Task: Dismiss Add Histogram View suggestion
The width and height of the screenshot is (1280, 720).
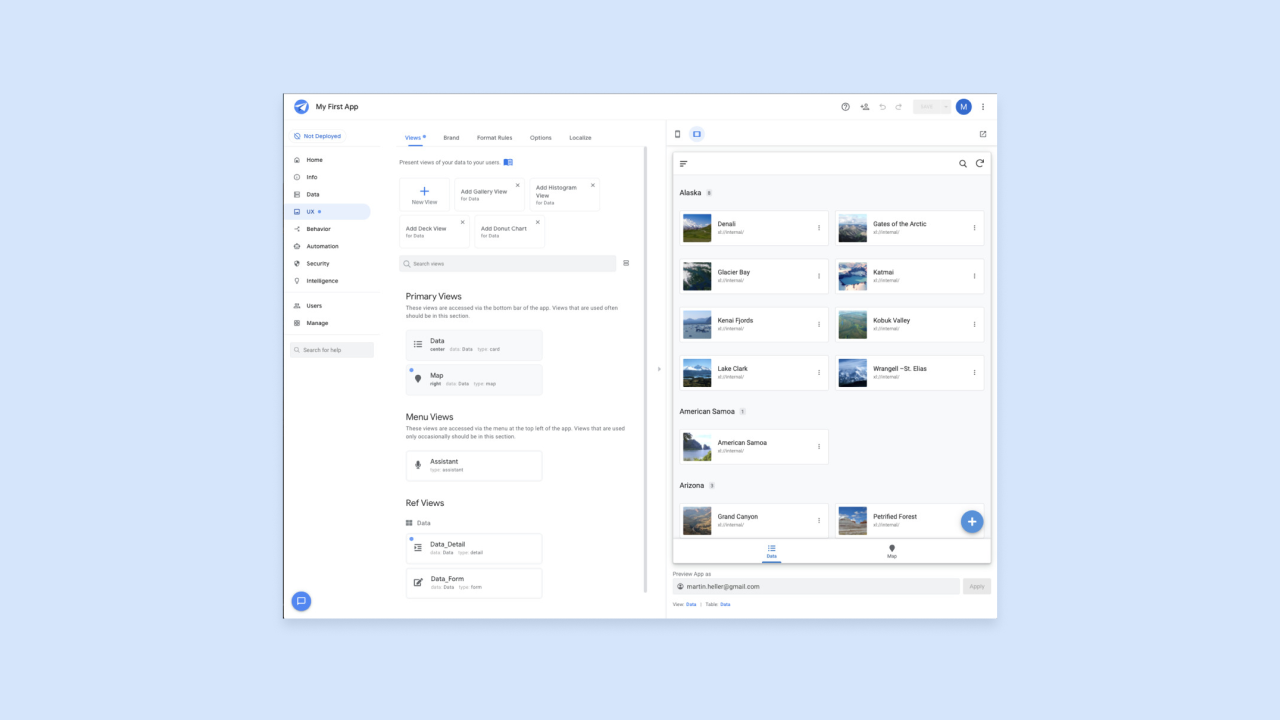Action: tap(592, 185)
